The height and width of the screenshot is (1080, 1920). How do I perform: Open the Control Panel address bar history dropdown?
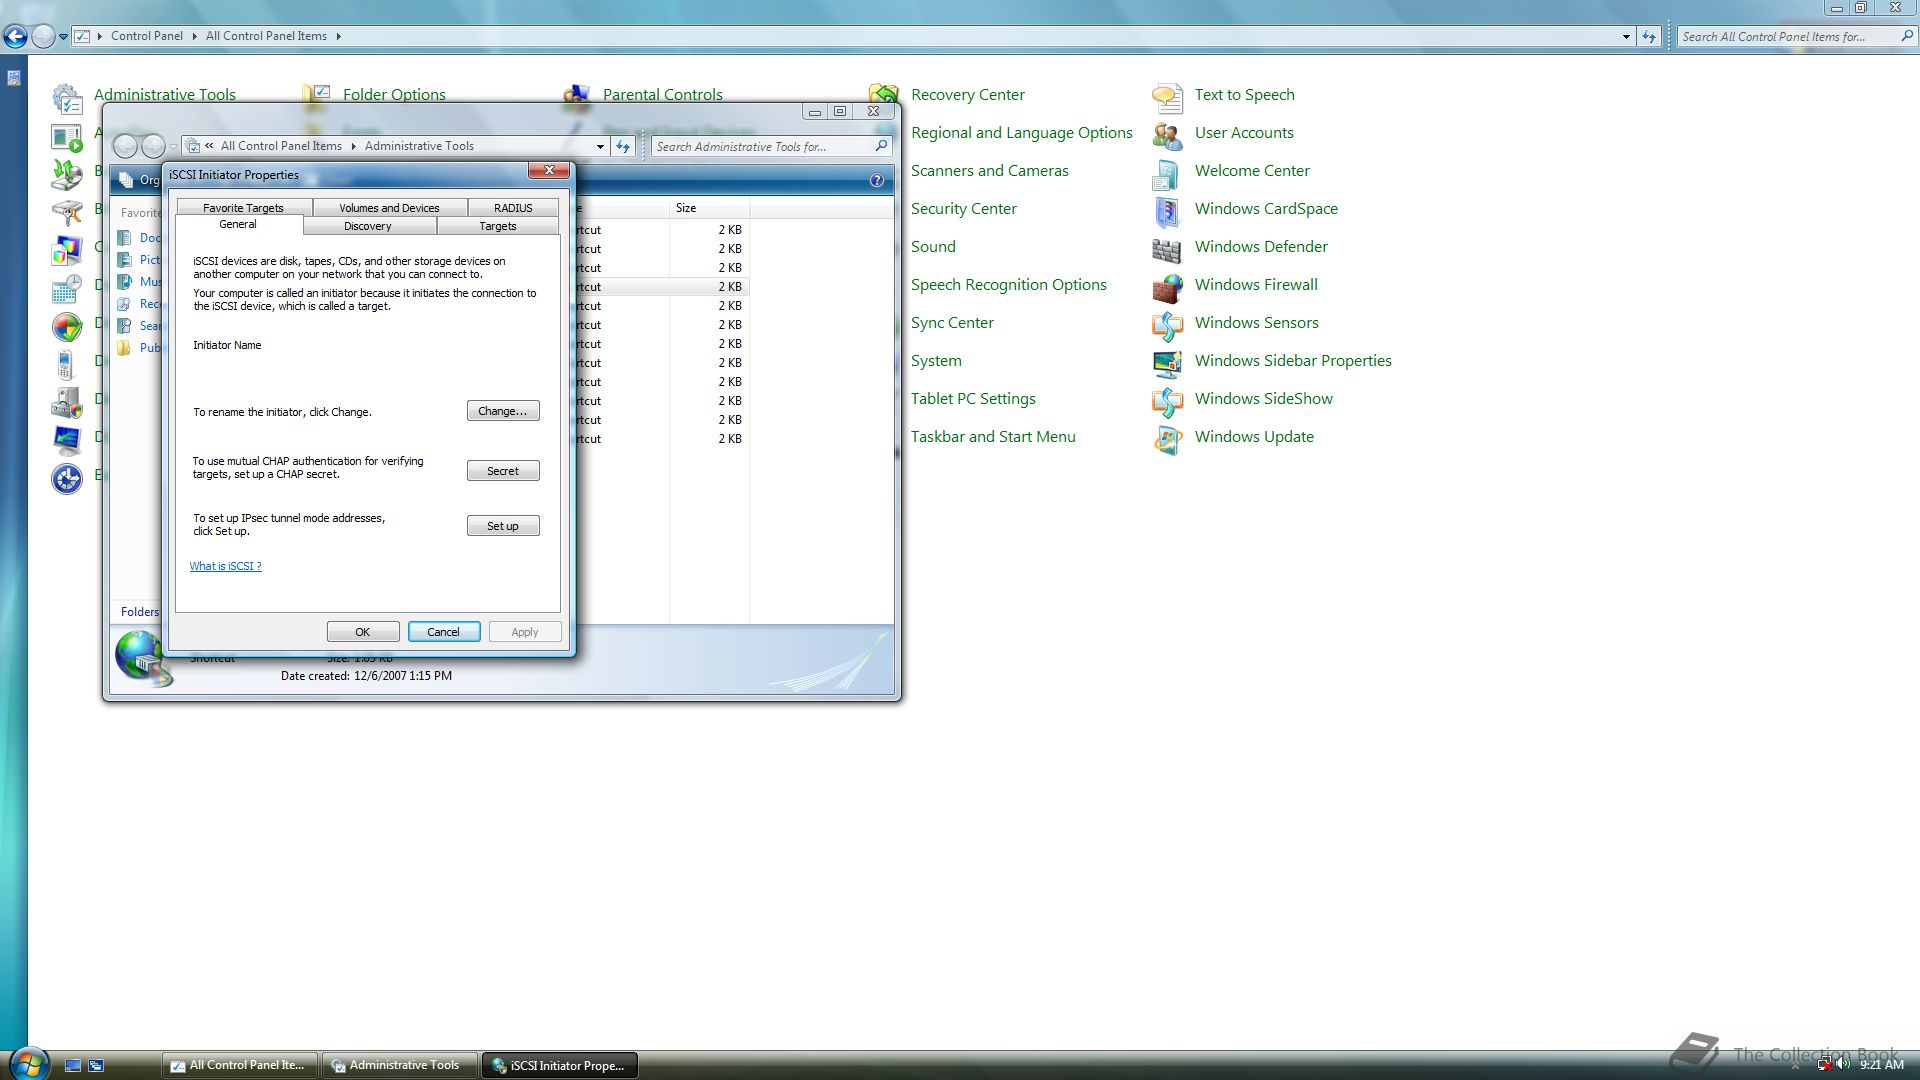point(1626,36)
